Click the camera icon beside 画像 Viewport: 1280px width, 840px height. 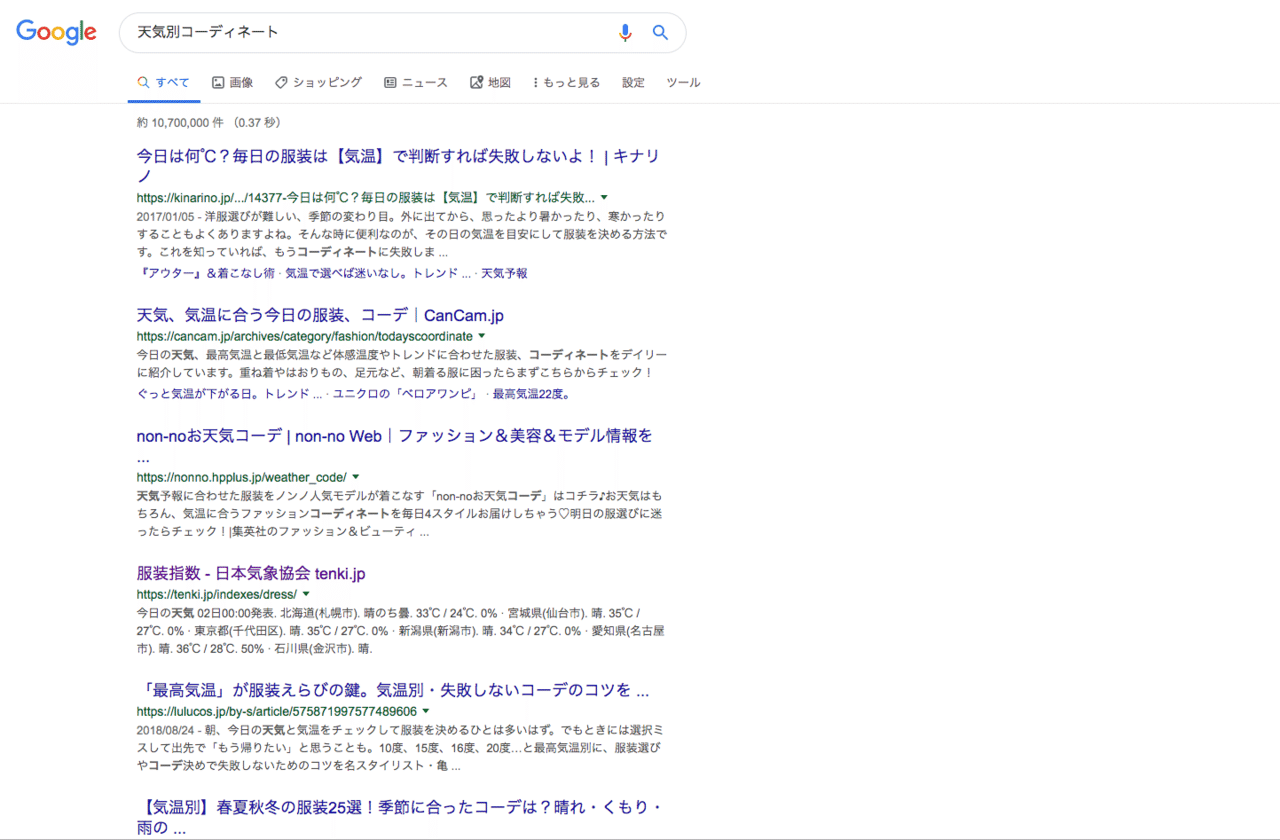pos(216,81)
